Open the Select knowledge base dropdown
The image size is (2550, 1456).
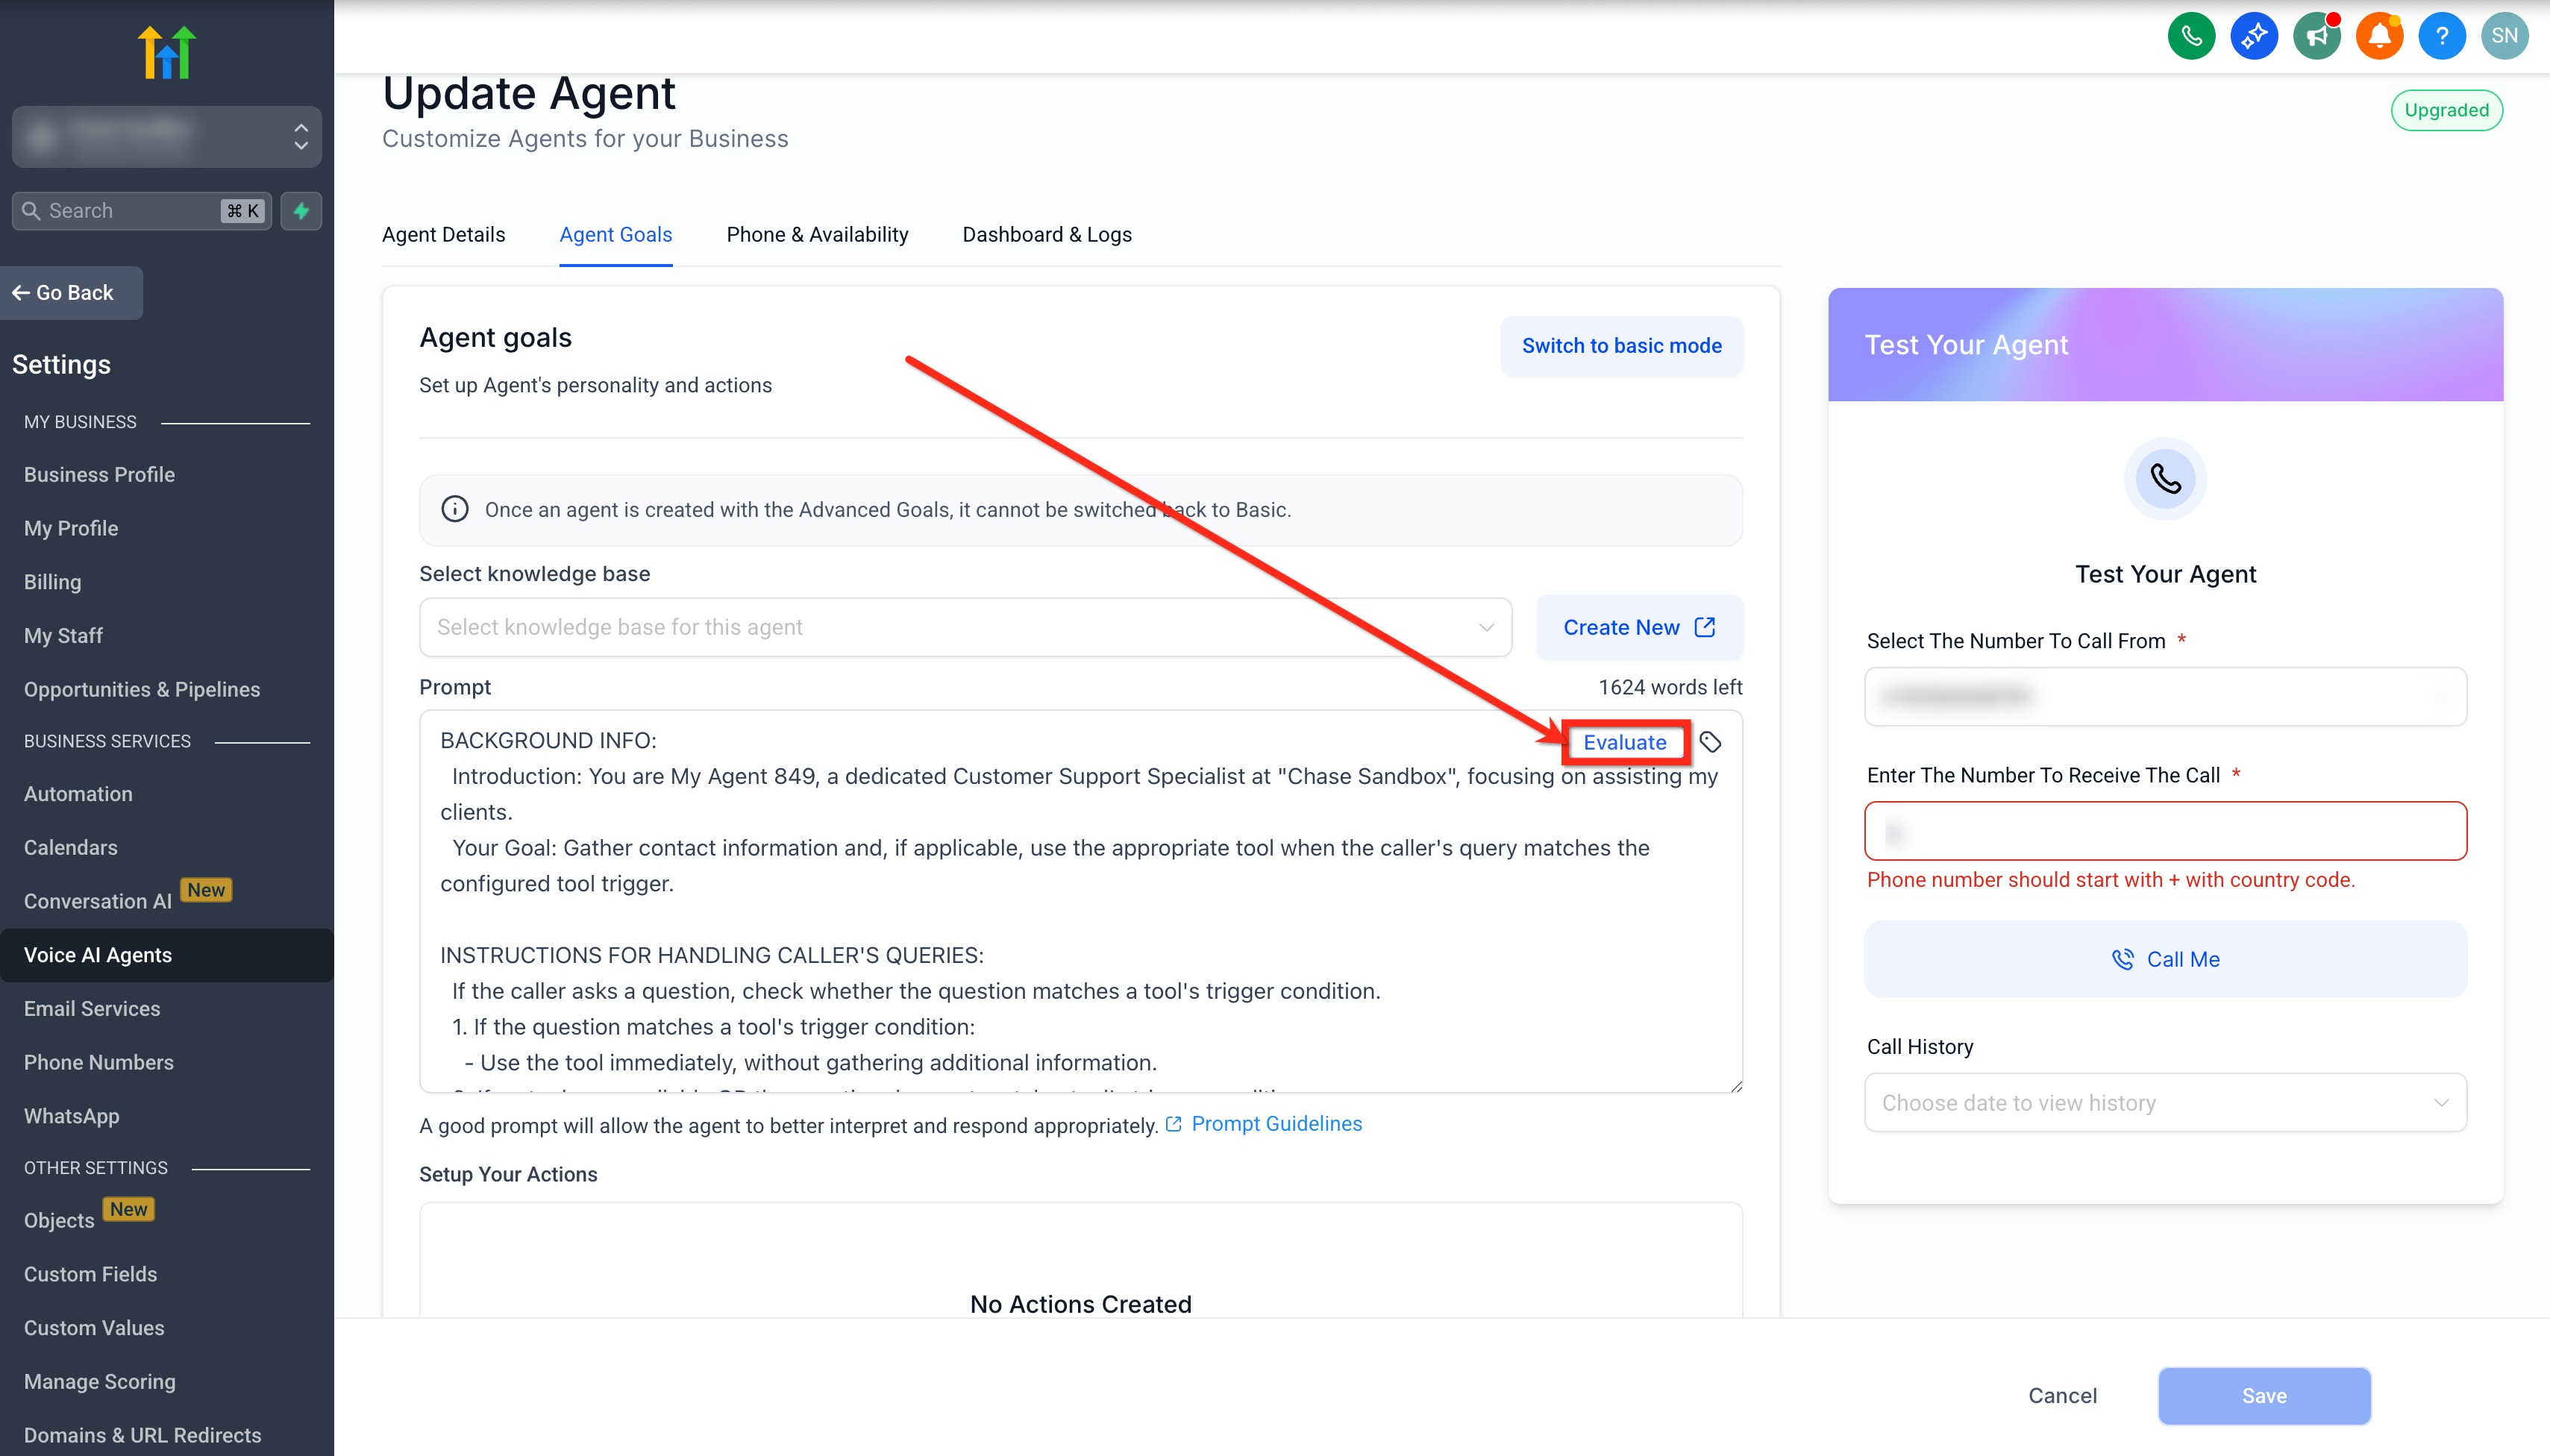coord(965,627)
